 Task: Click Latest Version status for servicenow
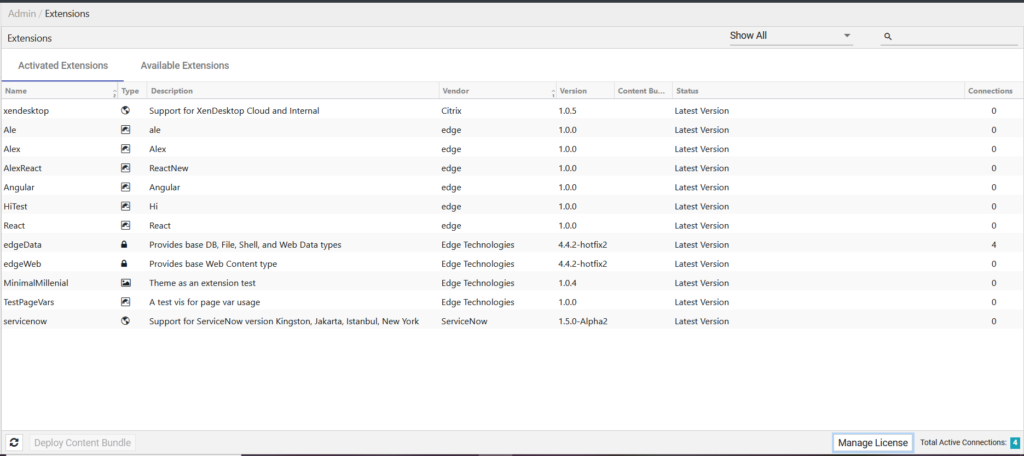tap(702, 321)
